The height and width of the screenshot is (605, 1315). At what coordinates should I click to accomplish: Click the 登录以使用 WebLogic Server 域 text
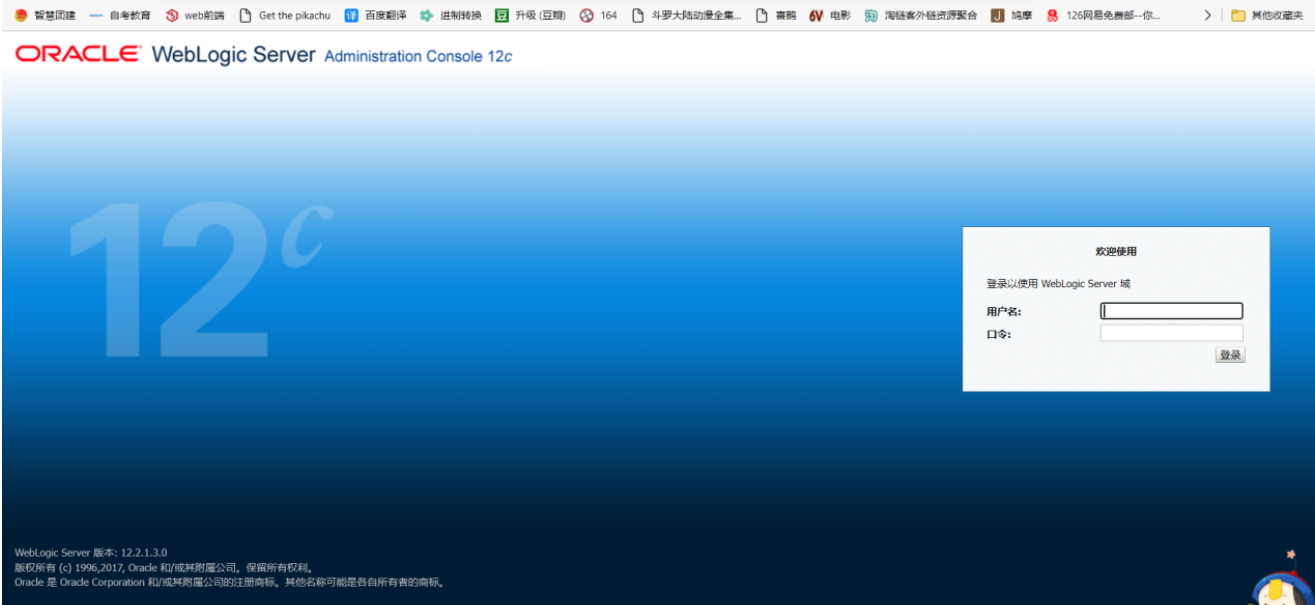(x=1058, y=284)
